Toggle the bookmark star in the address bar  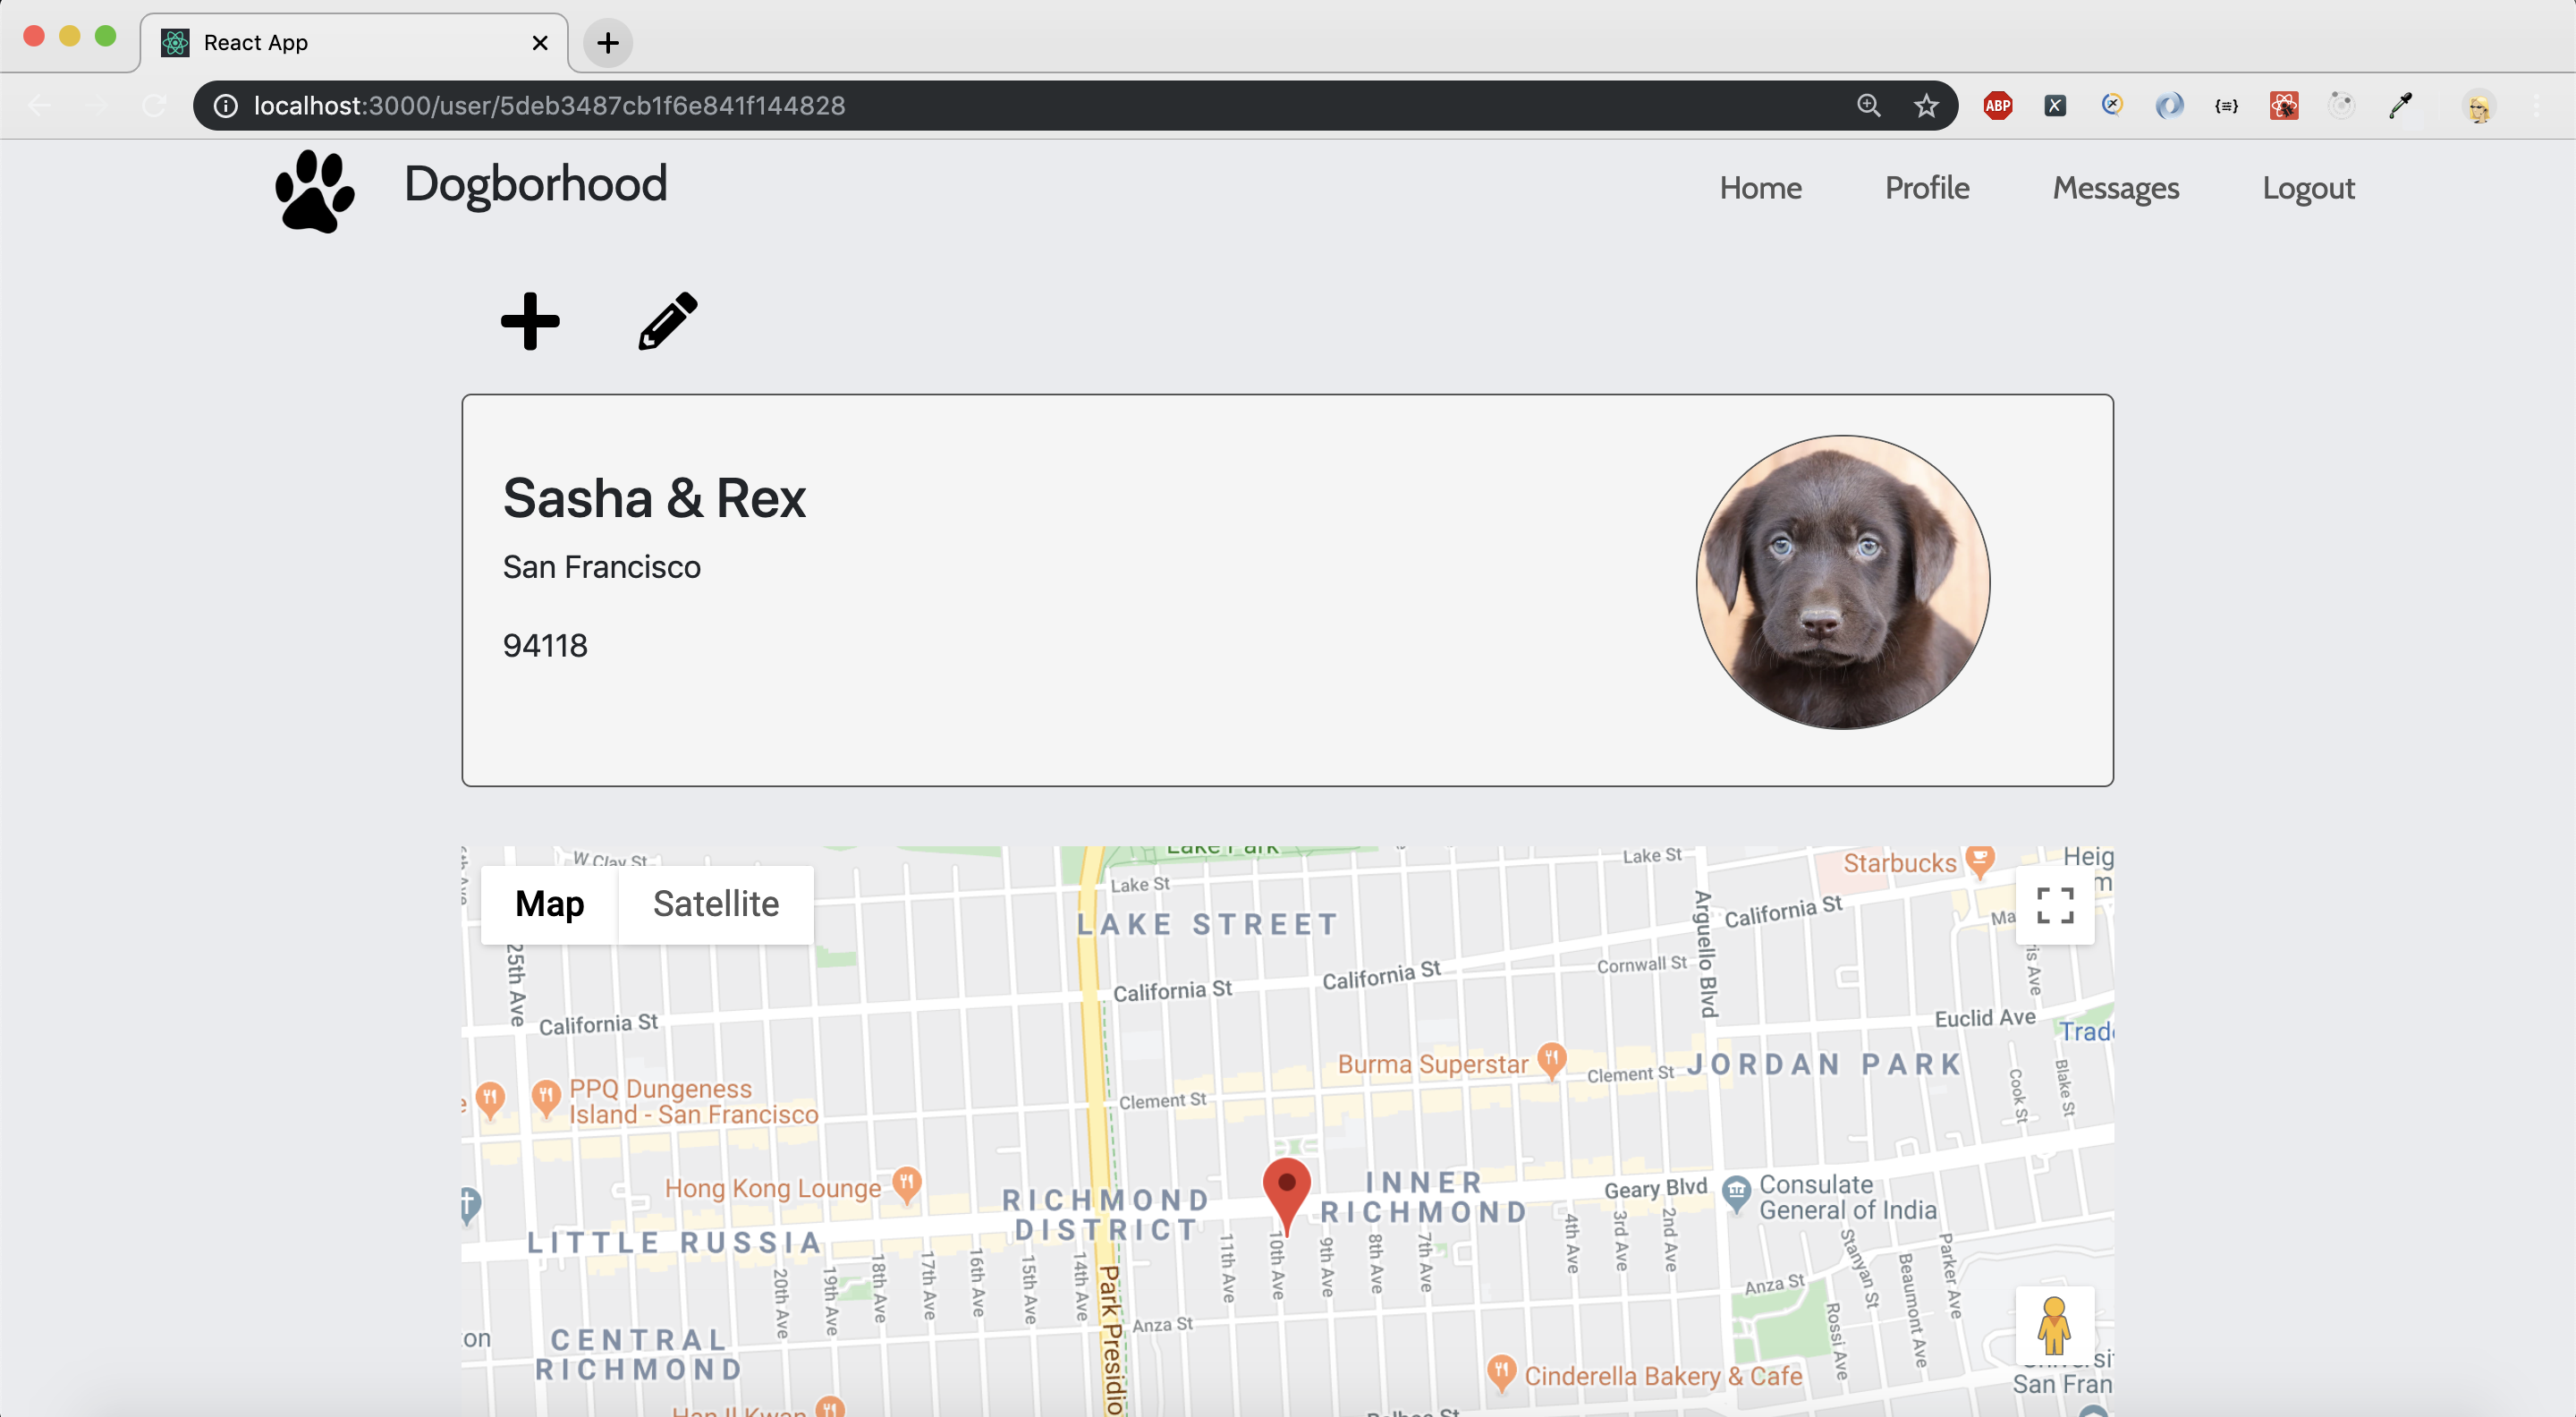tap(1926, 105)
